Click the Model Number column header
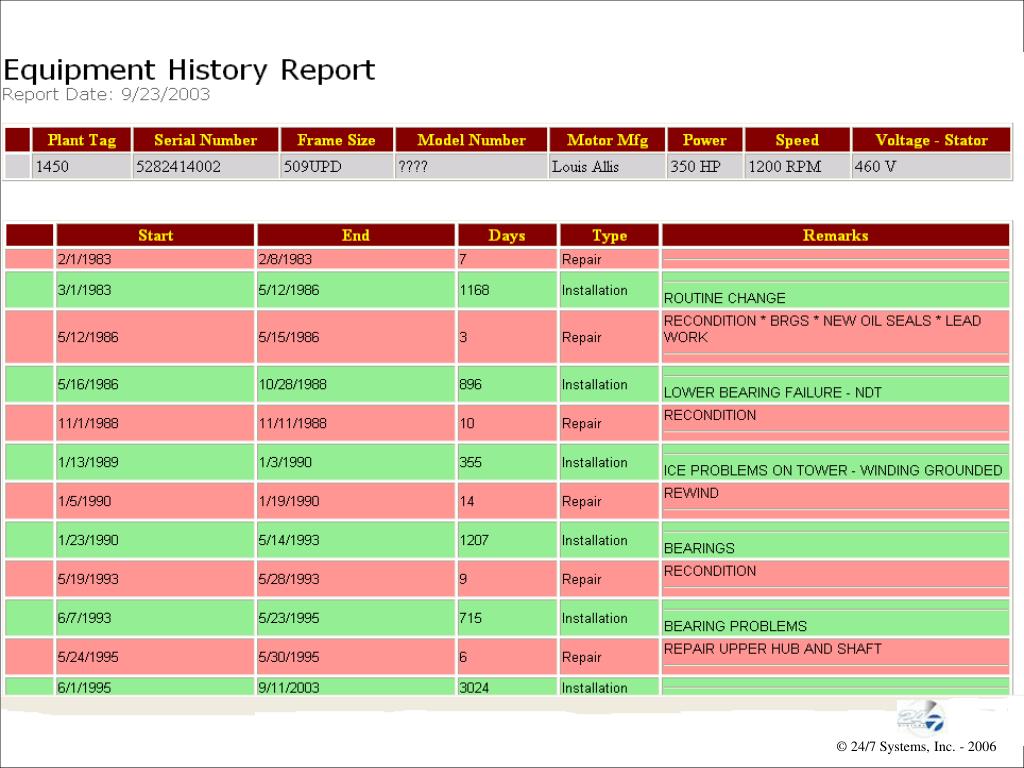The height and width of the screenshot is (768, 1024). click(x=472, y=140)
